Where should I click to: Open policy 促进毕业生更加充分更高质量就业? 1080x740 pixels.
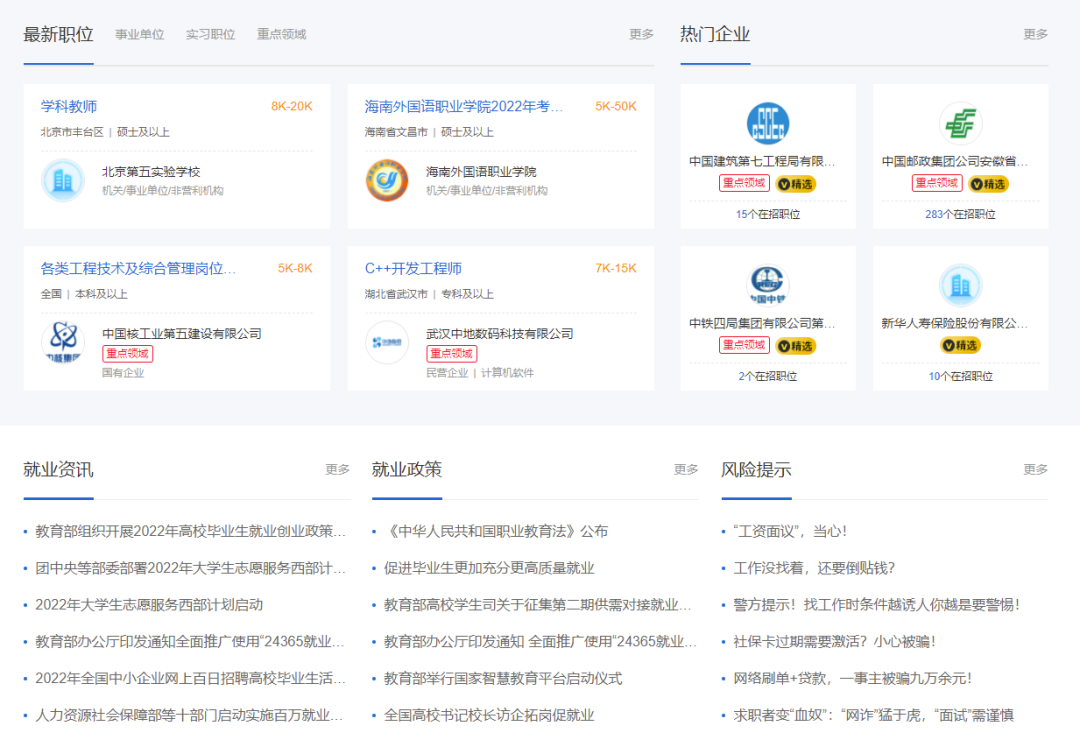tap(489, 568)
